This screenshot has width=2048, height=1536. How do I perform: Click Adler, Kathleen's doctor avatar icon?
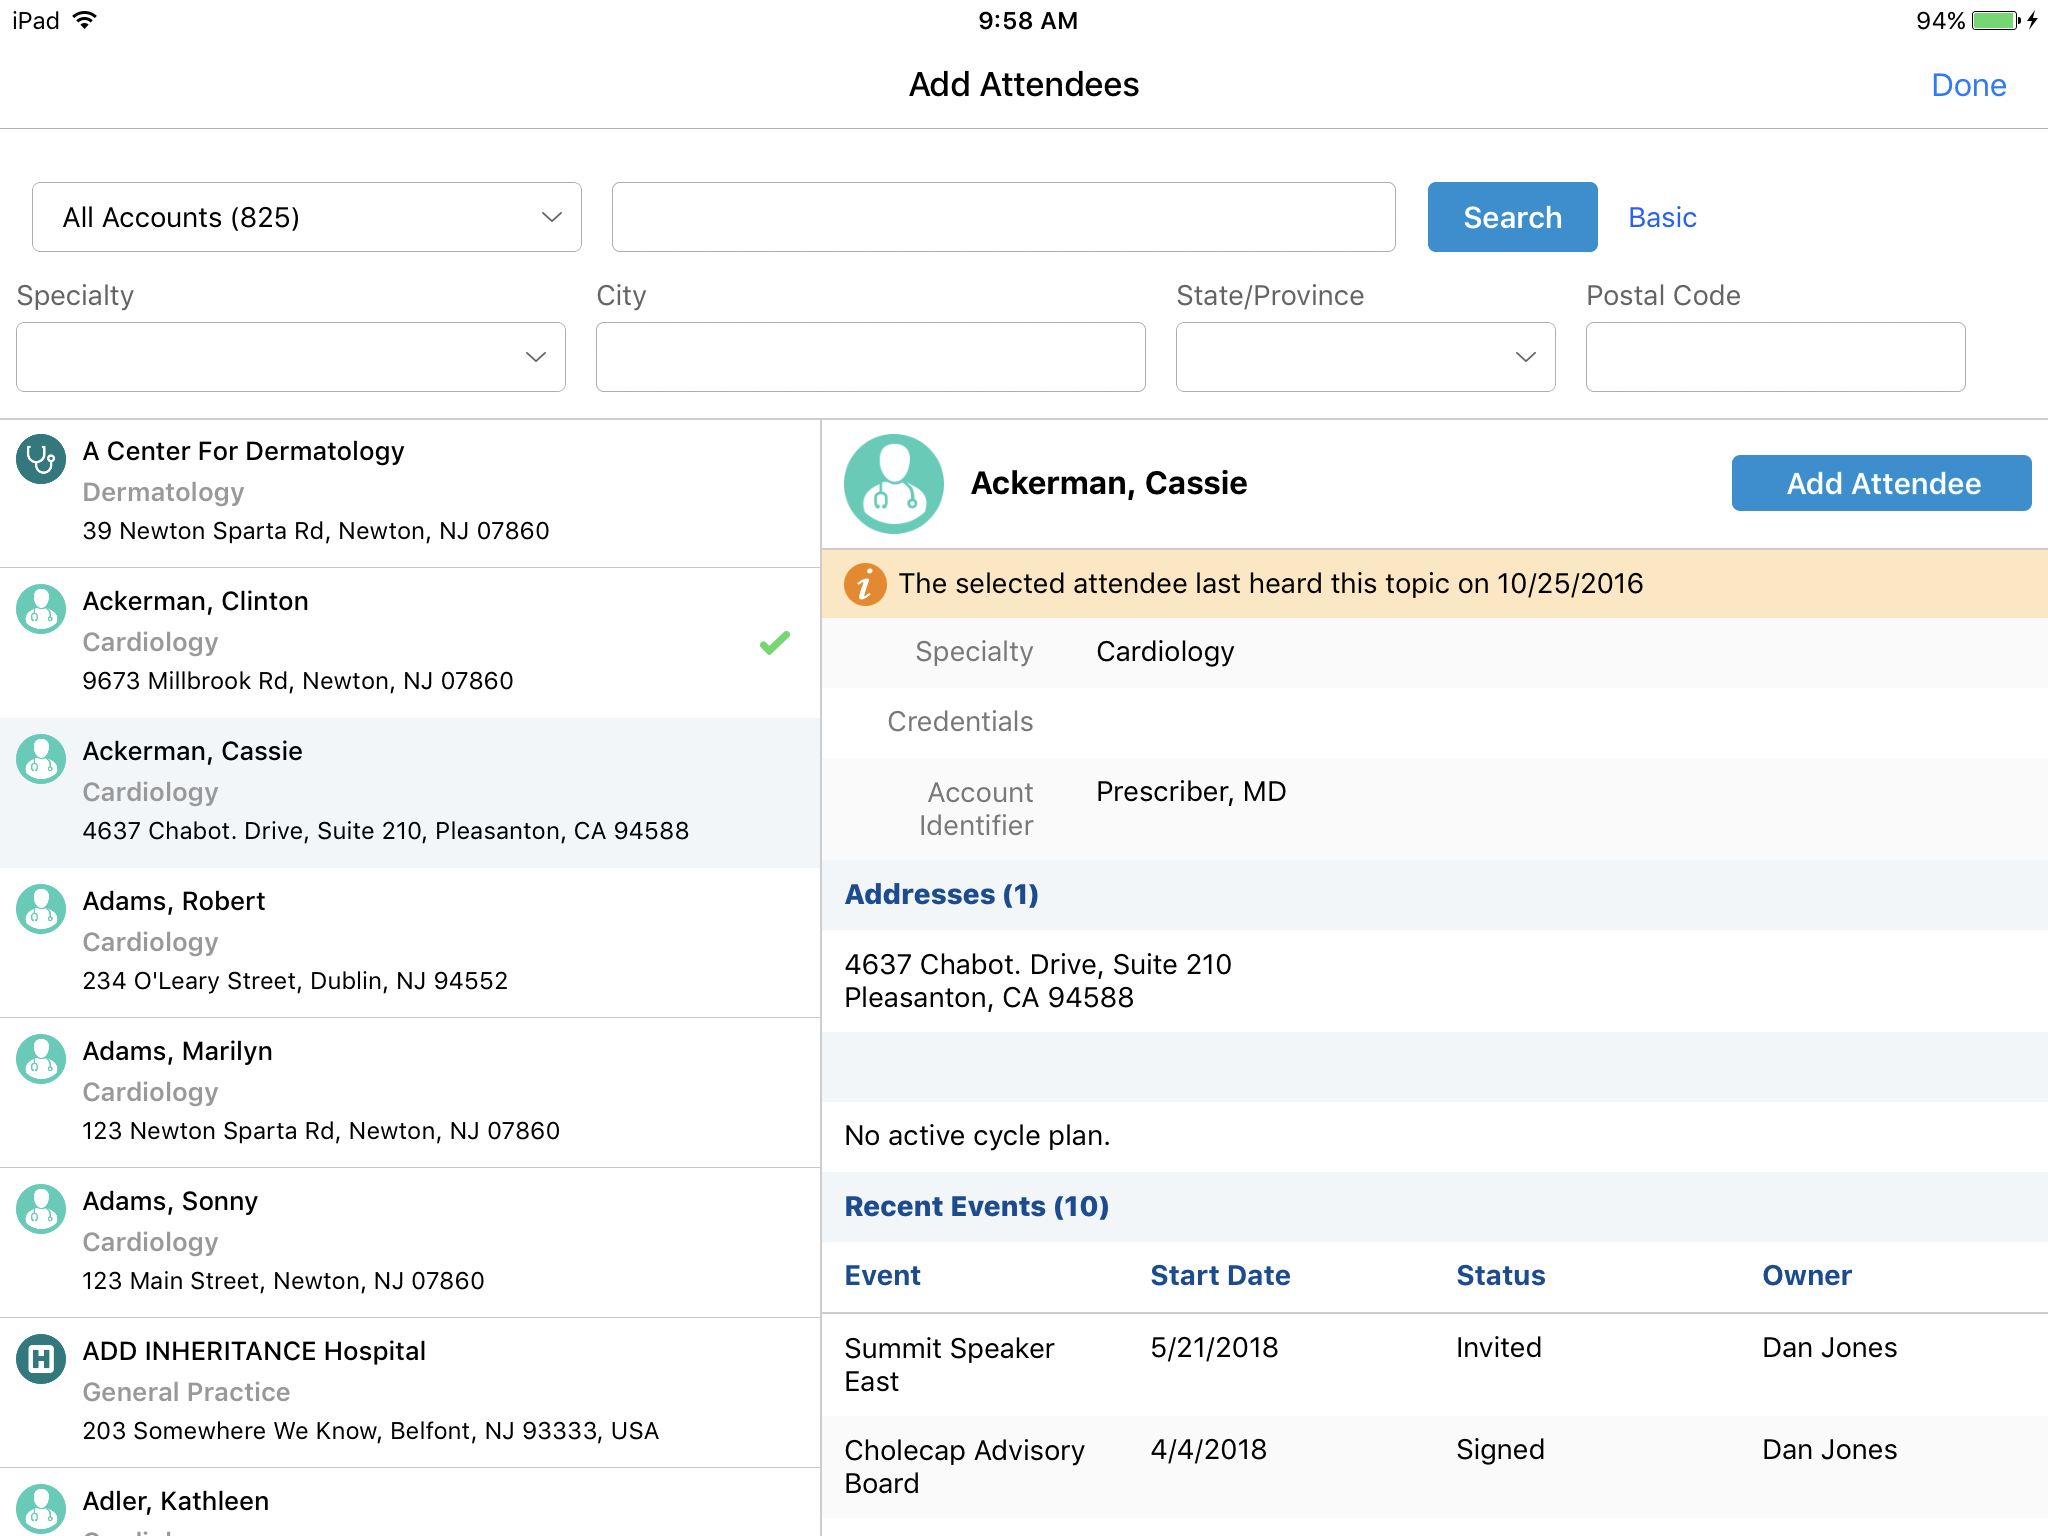click(41, 1509)
